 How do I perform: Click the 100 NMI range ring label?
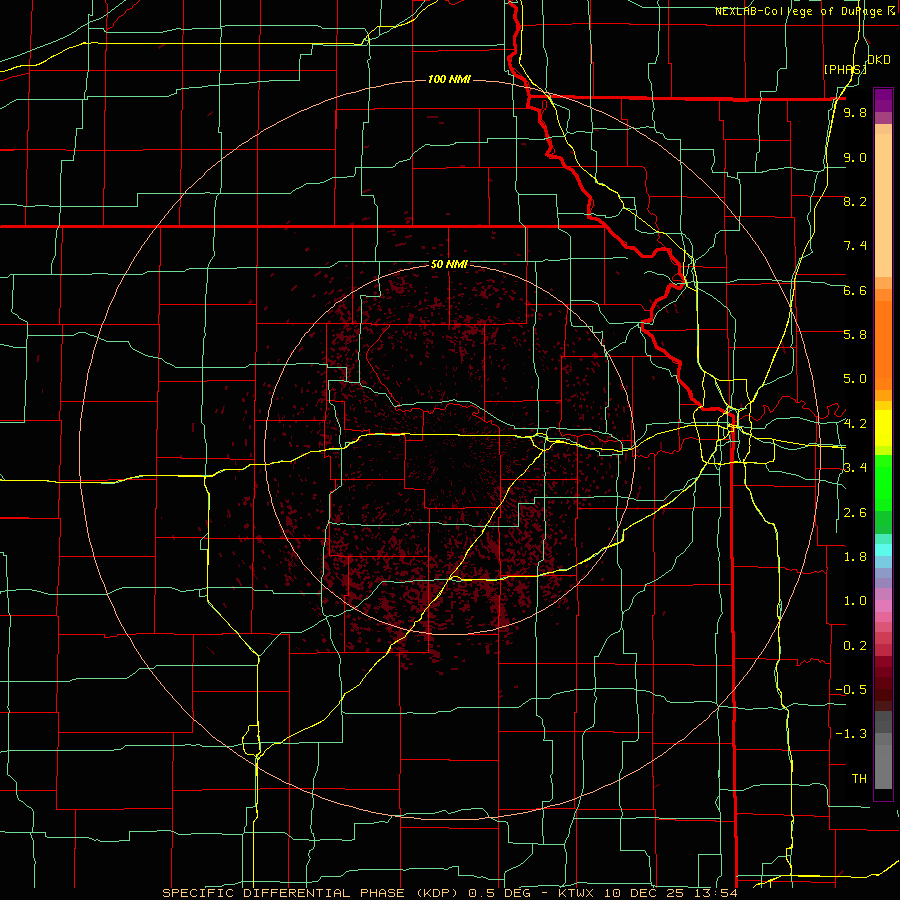[x=449, y=79]
